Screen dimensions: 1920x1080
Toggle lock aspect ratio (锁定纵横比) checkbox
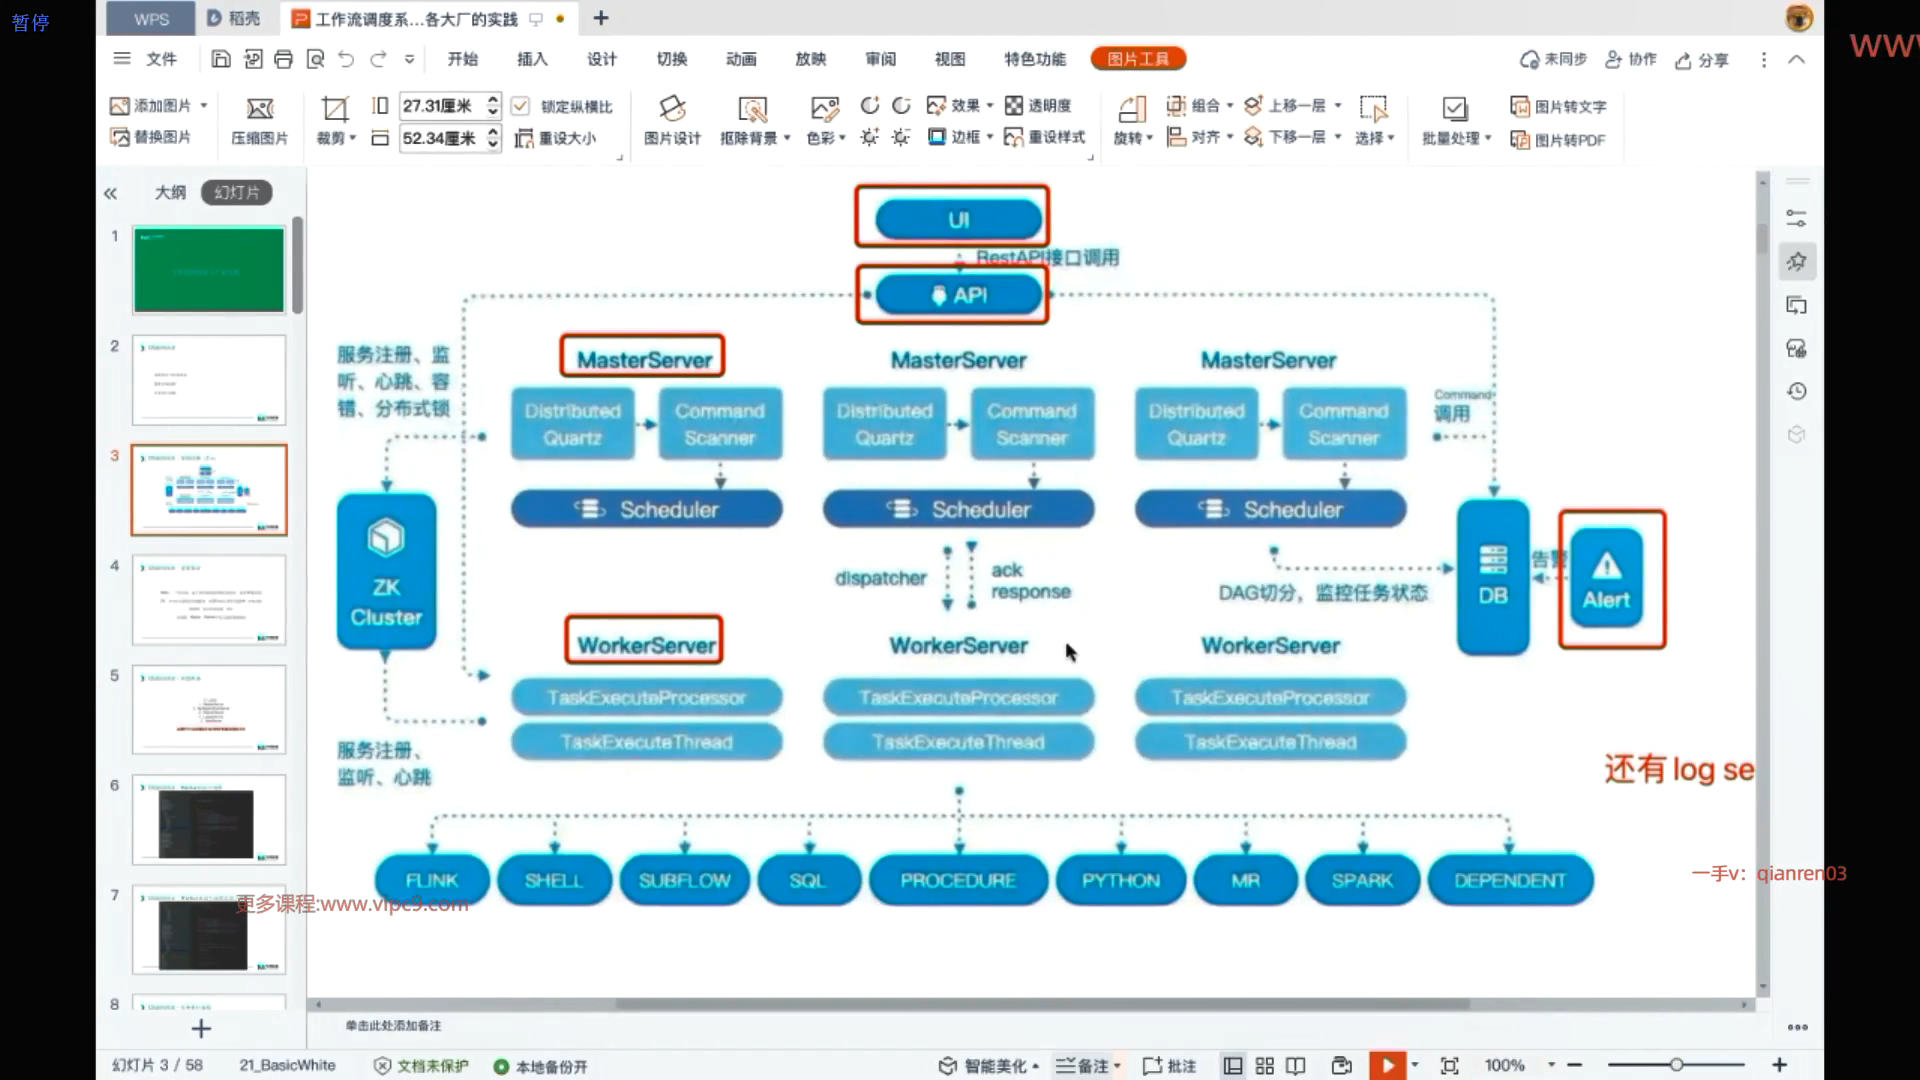520,106
